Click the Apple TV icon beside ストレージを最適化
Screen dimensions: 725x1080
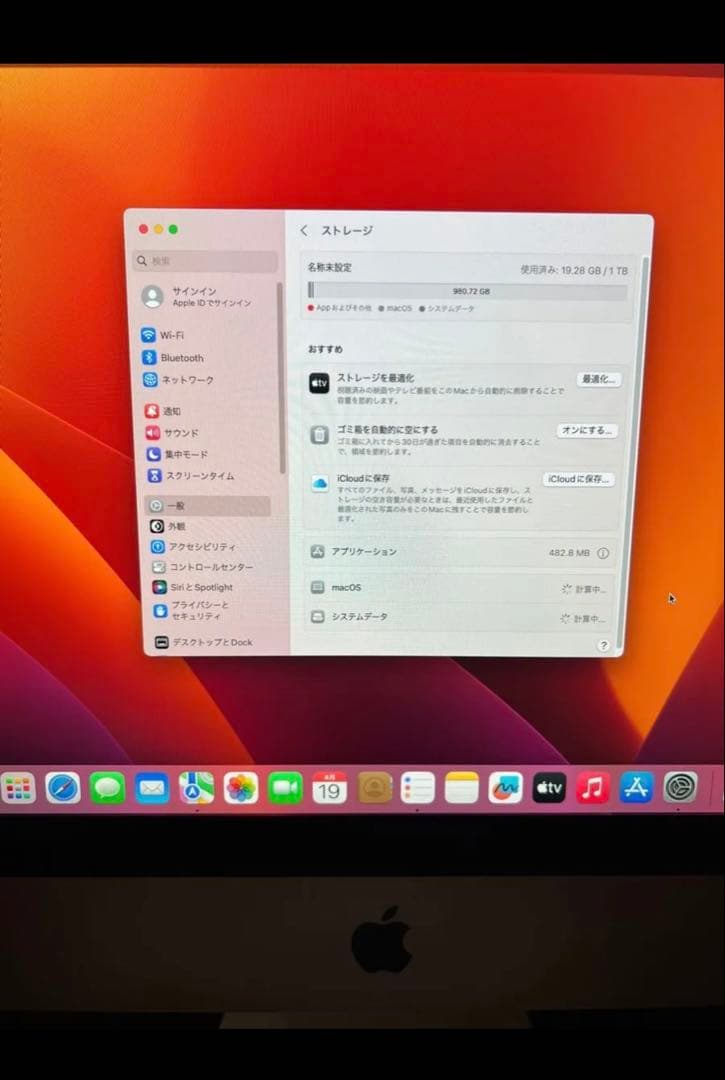[x=319, y=384]
